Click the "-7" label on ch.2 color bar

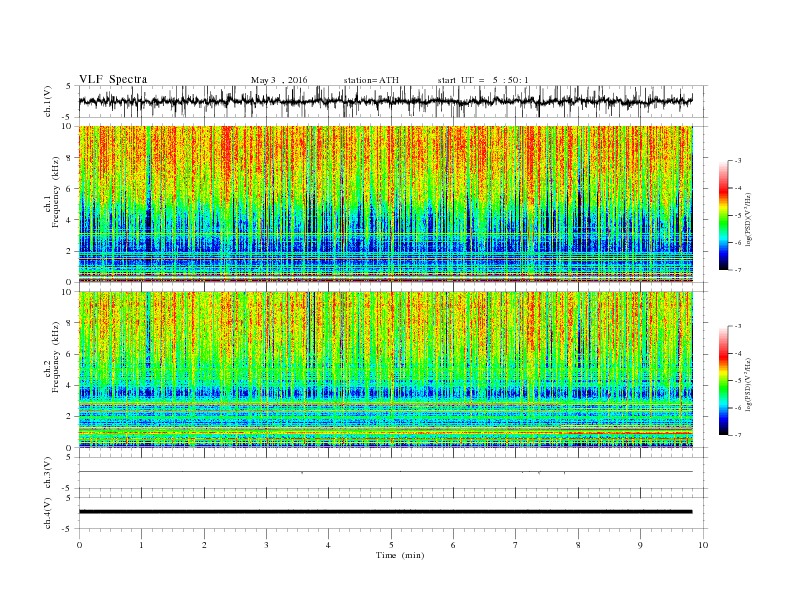point(737,435)
